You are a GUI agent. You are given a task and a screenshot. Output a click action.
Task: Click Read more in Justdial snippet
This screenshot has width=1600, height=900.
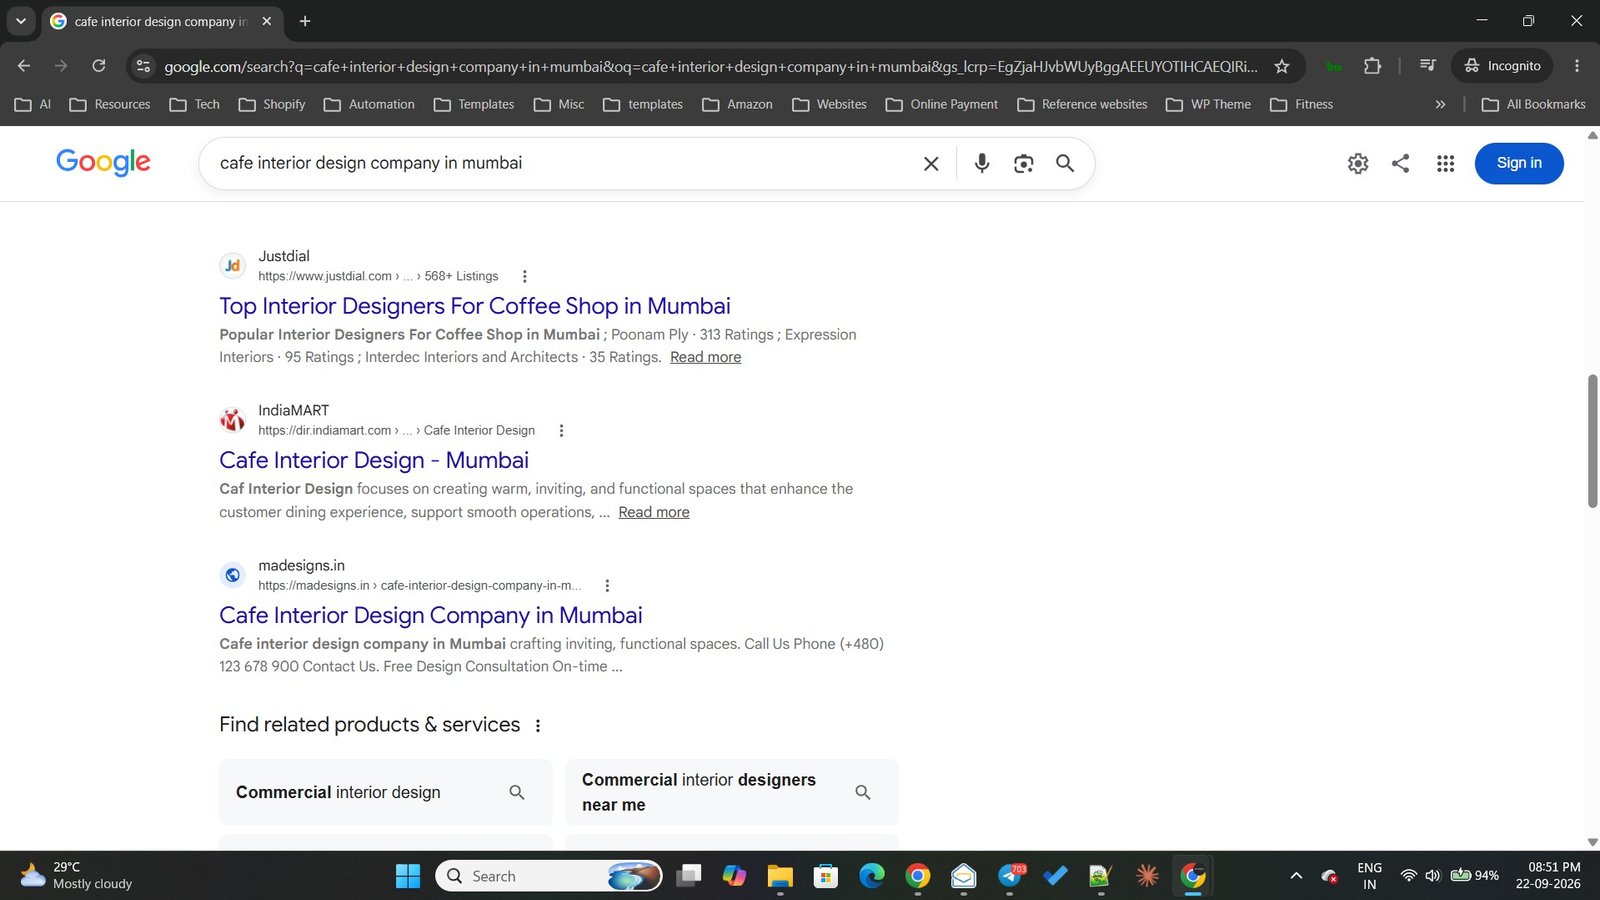pyautogui.click(x=705, y=357)
